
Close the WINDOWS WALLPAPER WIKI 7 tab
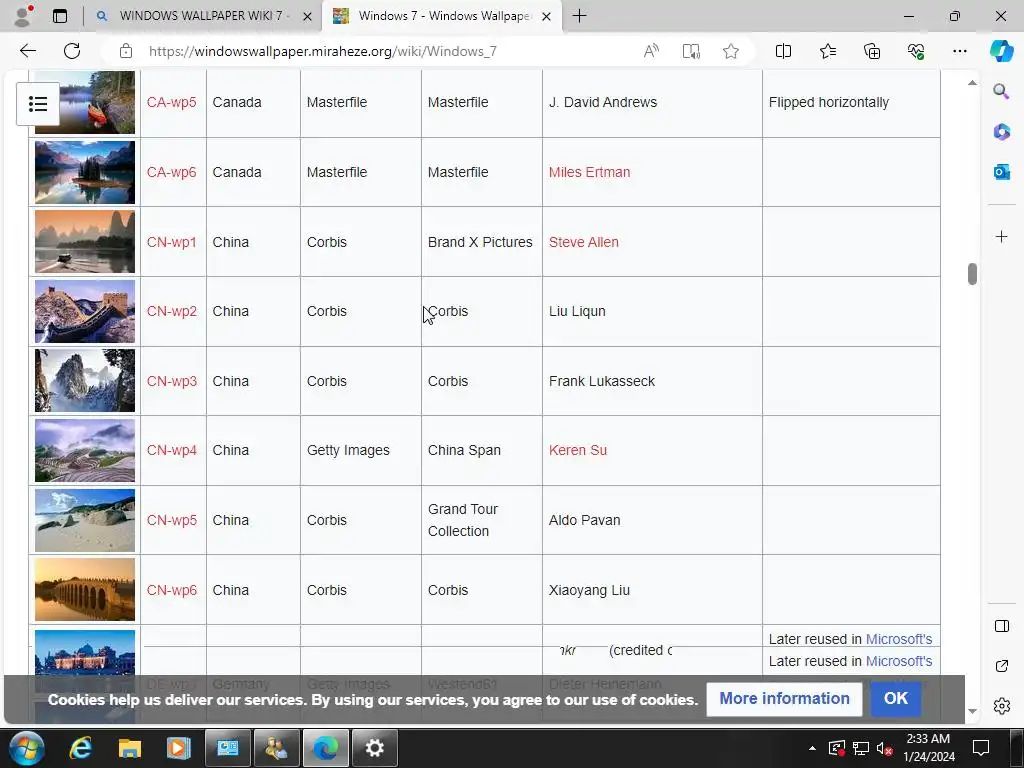pyautogui.click(x=307, y=16)
